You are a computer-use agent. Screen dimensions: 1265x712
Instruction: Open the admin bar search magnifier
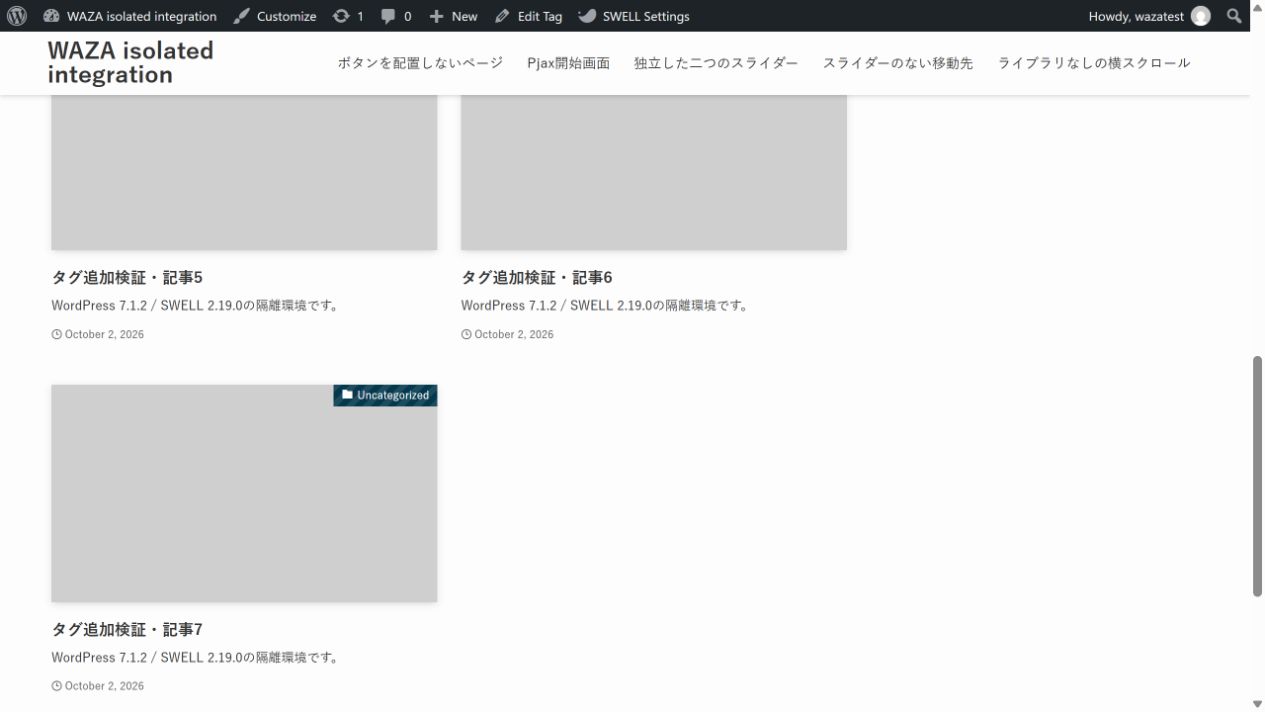click(x=1234, y=16)
